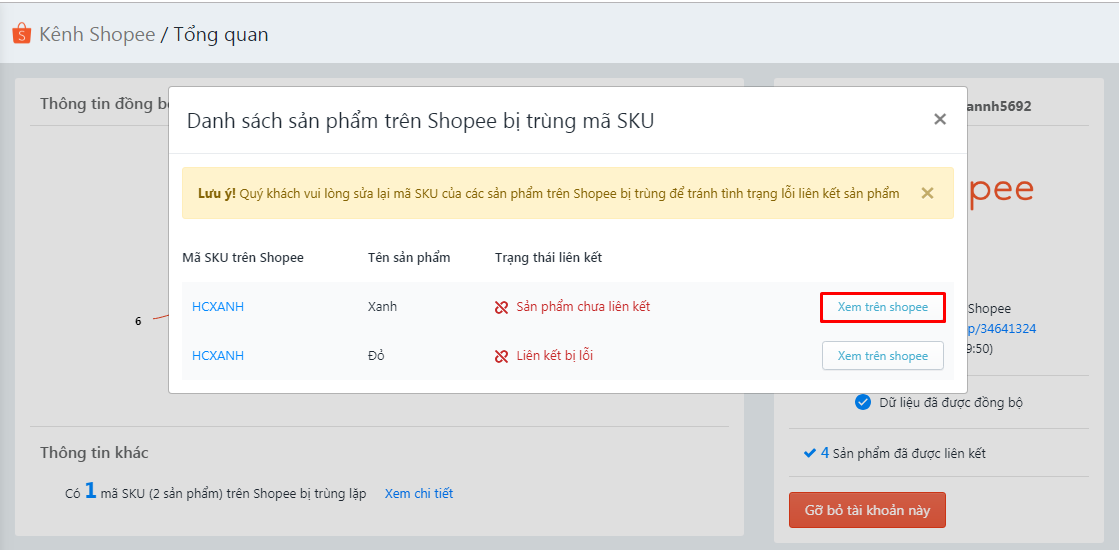Click broken link icon beside Liên kết bị lỗi
The image size is (1119, 550).
[502, 356]
